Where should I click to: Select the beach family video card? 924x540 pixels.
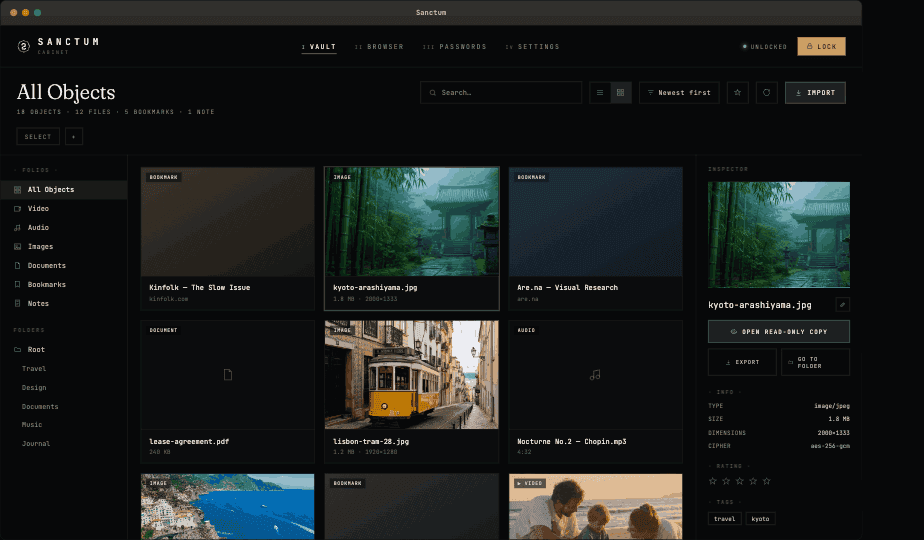tap(595, 506)
